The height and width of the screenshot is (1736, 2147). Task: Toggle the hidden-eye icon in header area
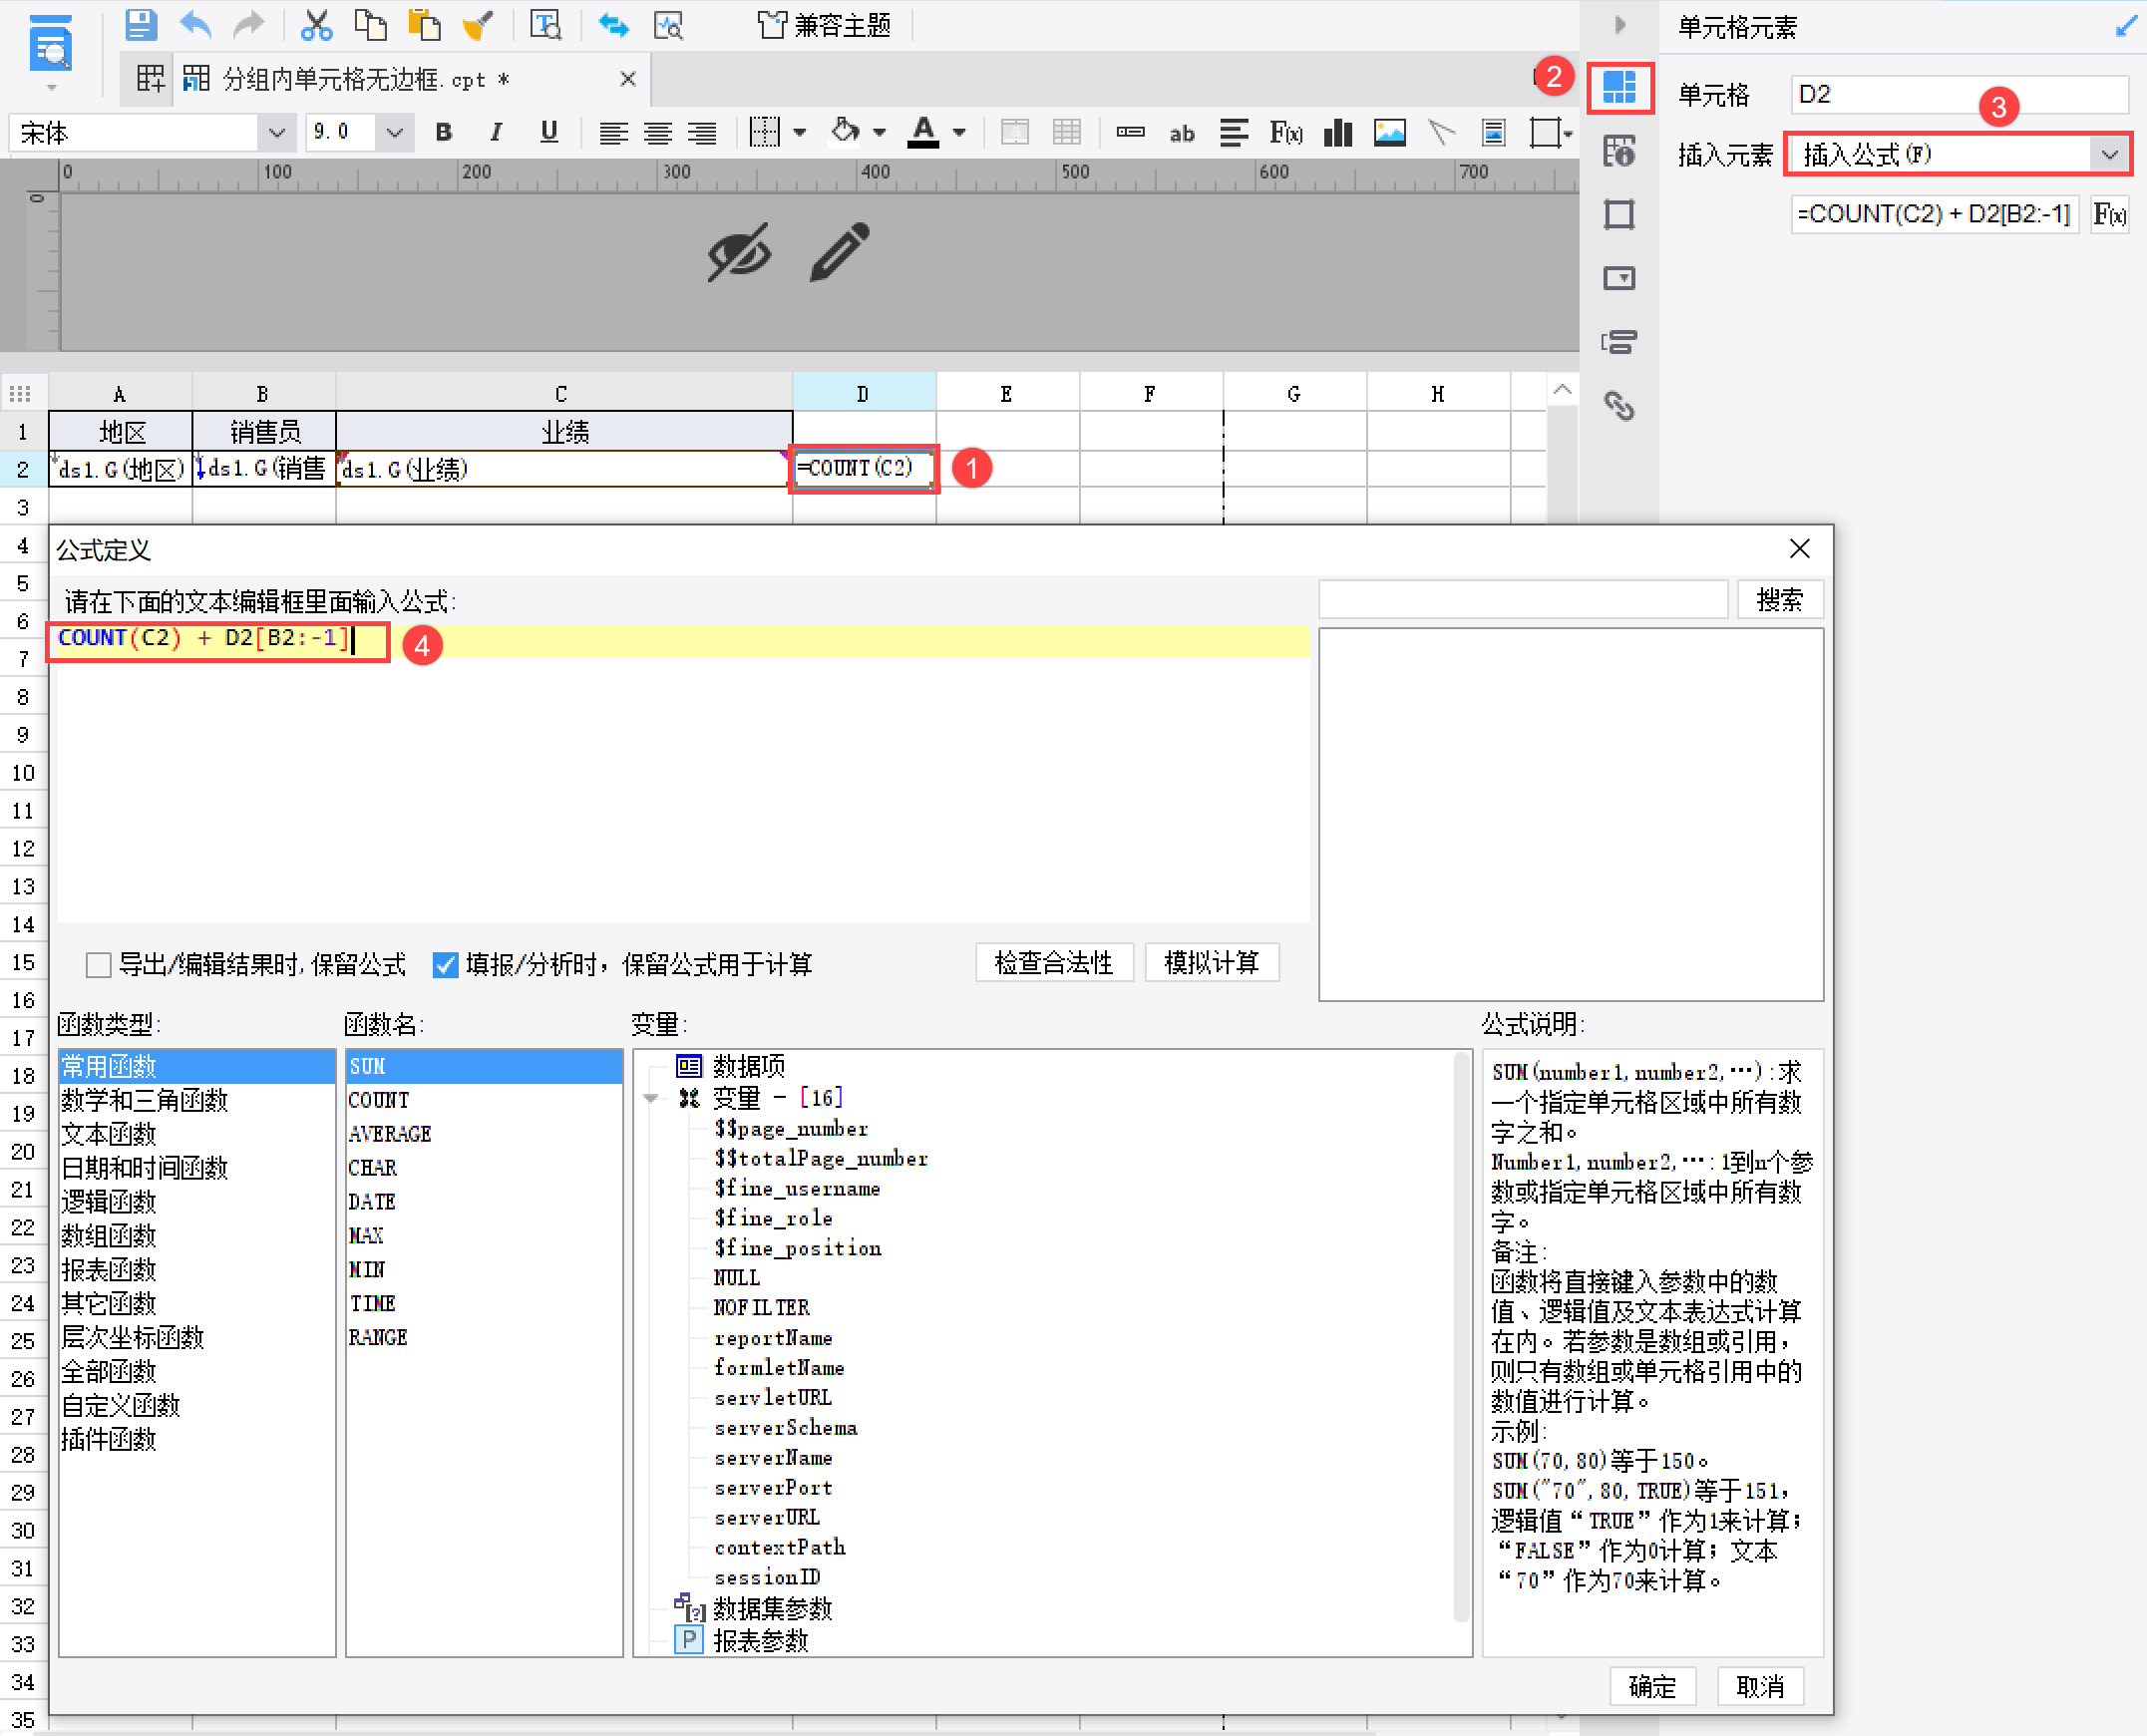[739, 253]
